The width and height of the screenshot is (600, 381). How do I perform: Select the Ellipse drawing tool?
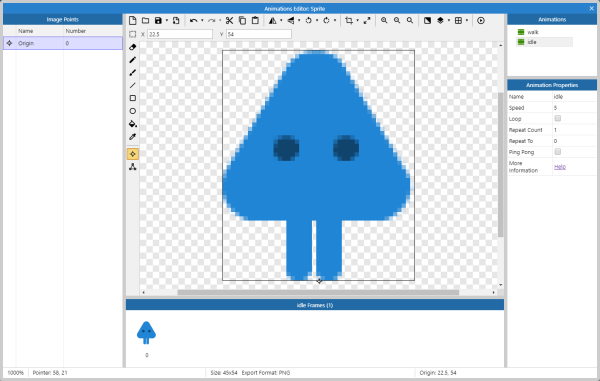tap(132, 111)
